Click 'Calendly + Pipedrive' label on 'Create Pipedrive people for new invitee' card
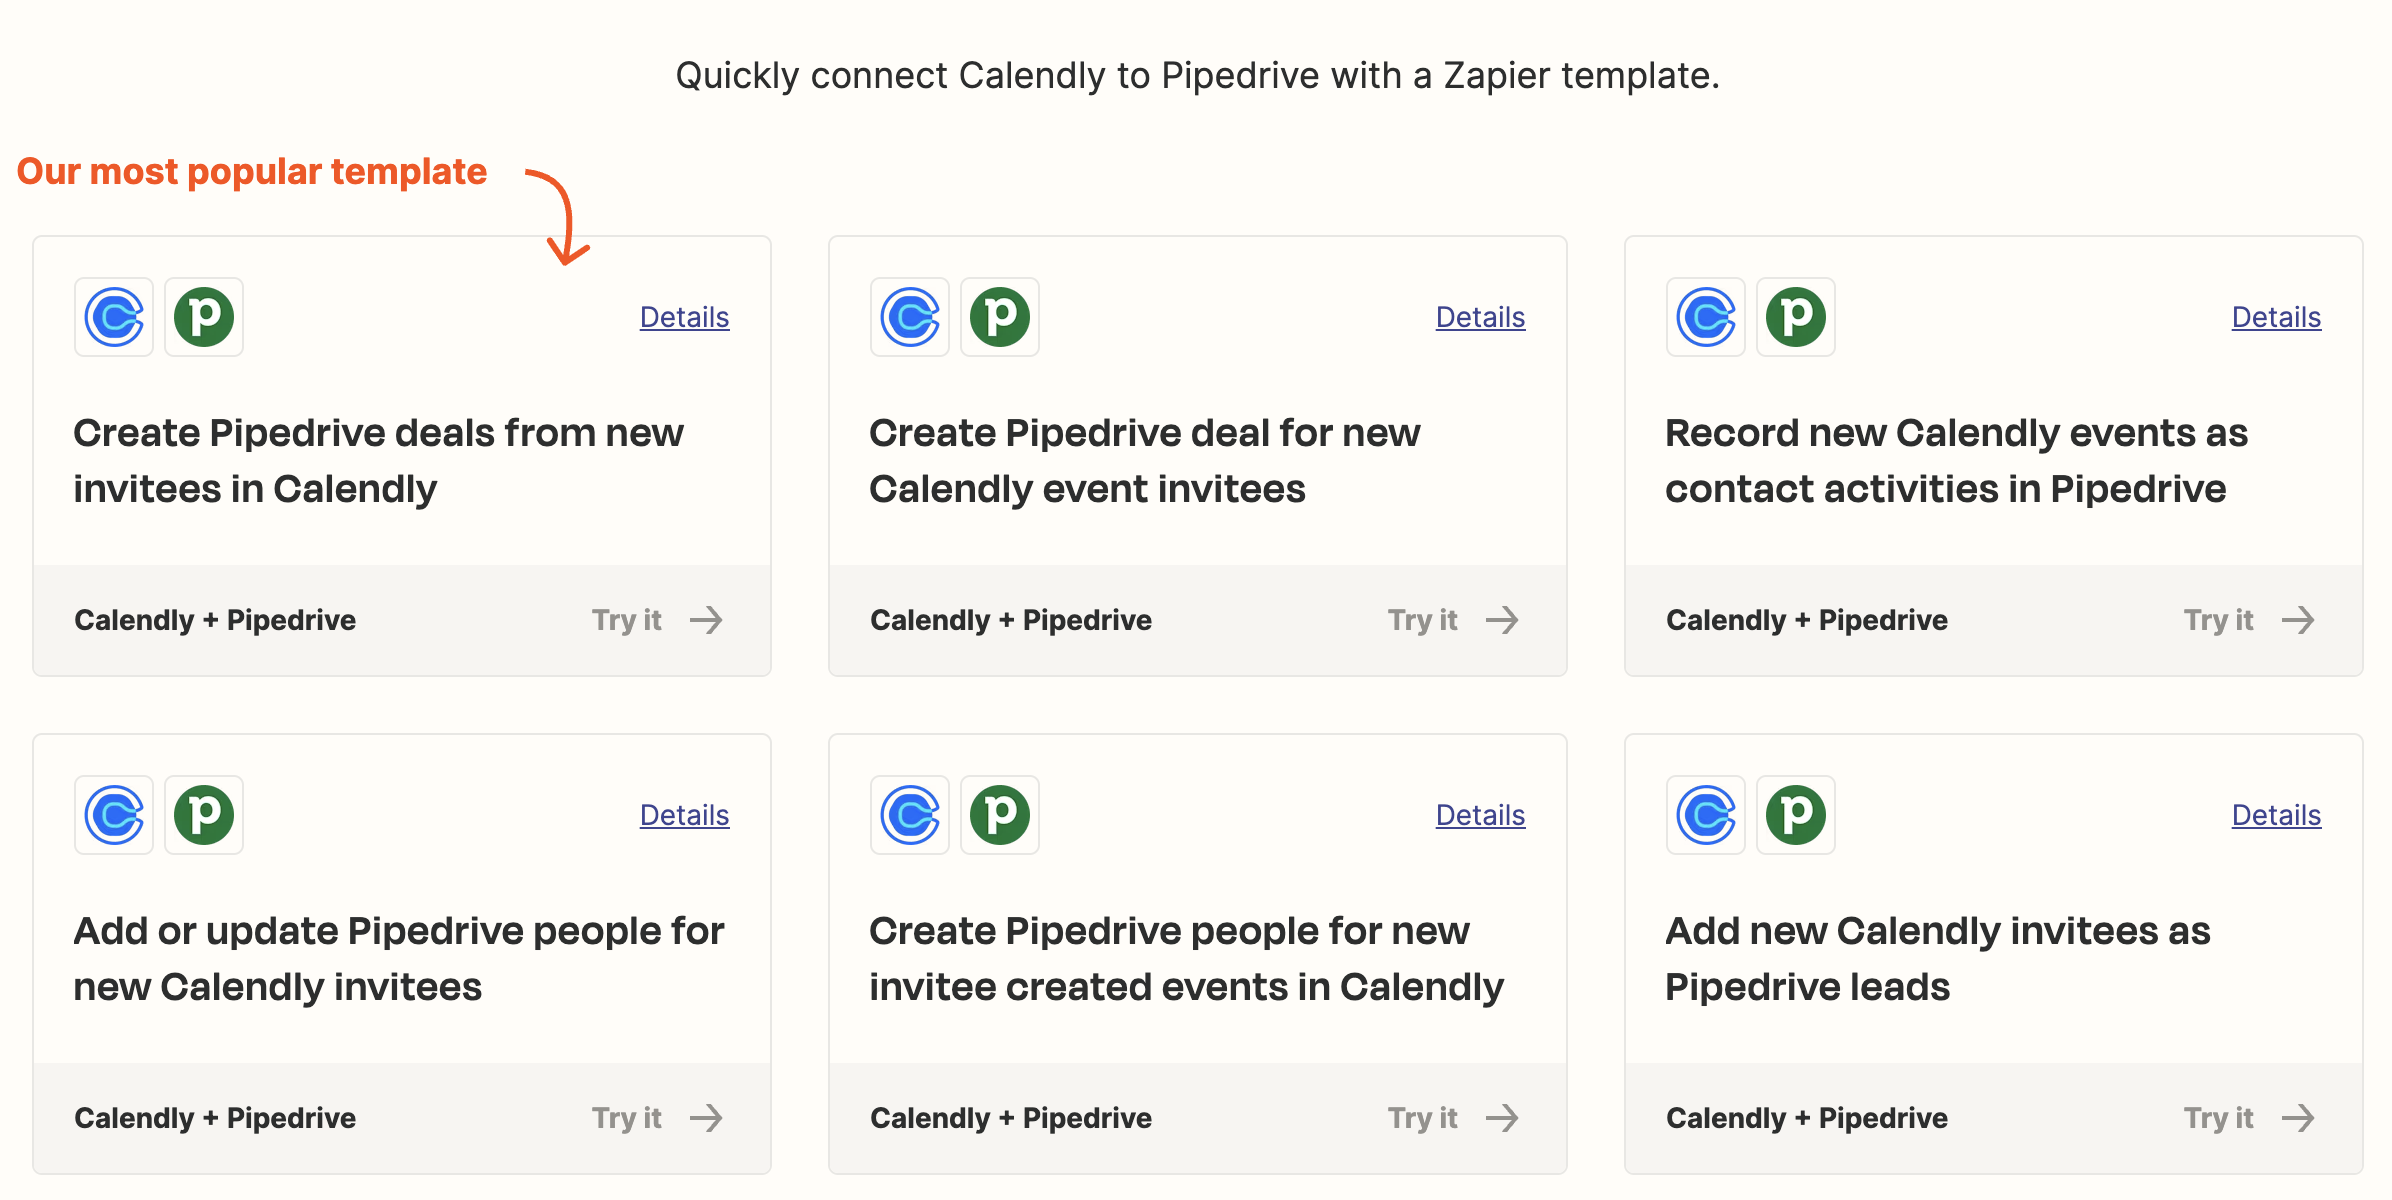The width and height of the screenshot is (2392, 1200). point(1011,1118)
